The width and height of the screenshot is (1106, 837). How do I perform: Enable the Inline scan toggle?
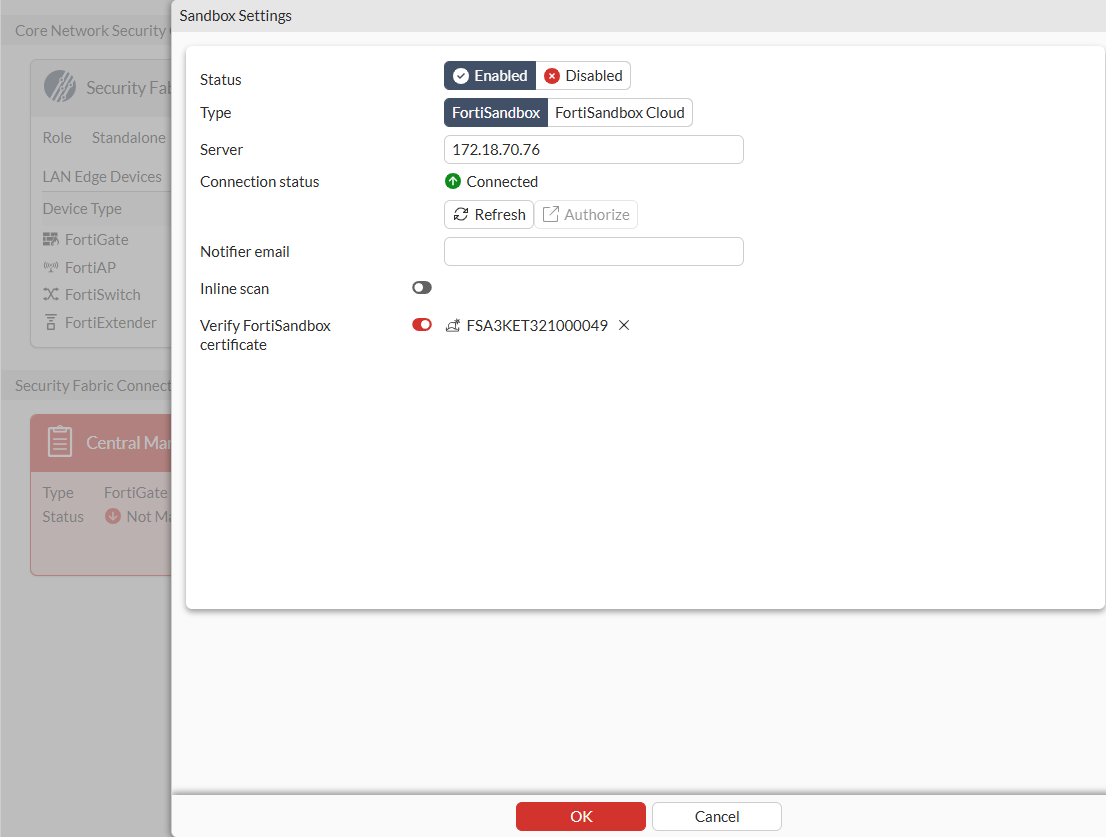[421, 287]
